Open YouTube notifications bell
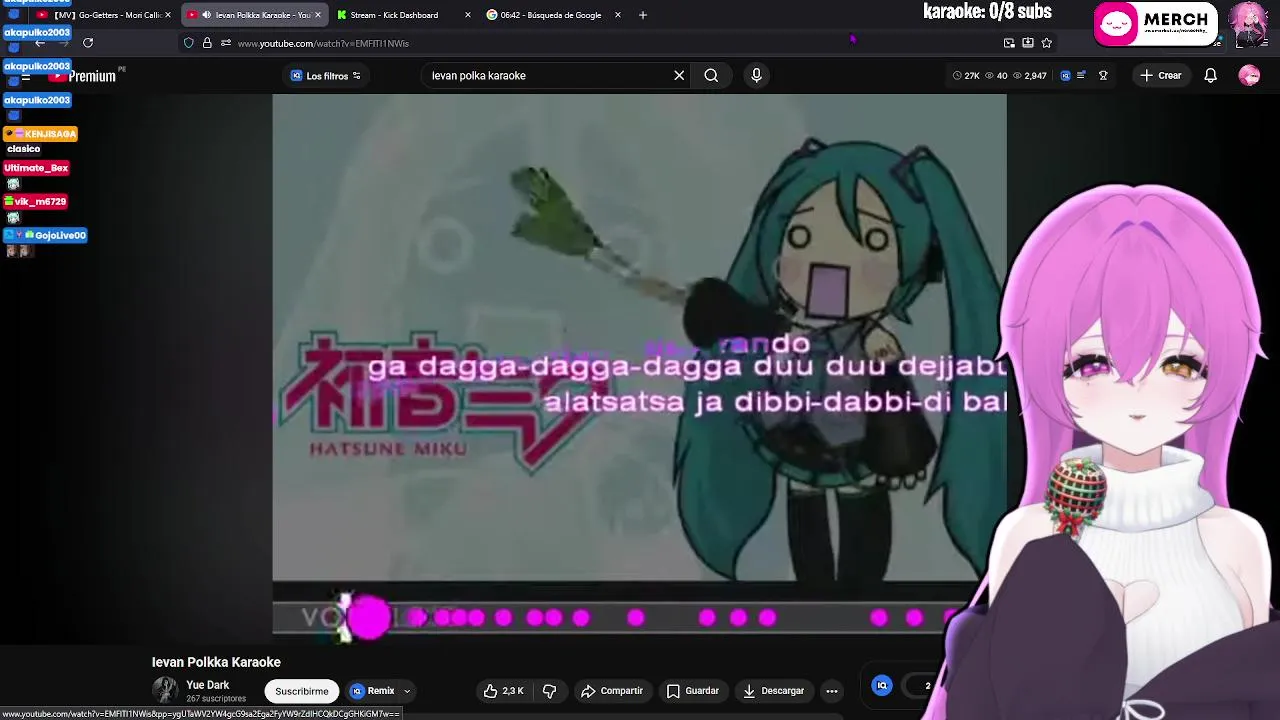Image resolution: width=1280 pixels, height=720 pixels. coord(1211,76)
